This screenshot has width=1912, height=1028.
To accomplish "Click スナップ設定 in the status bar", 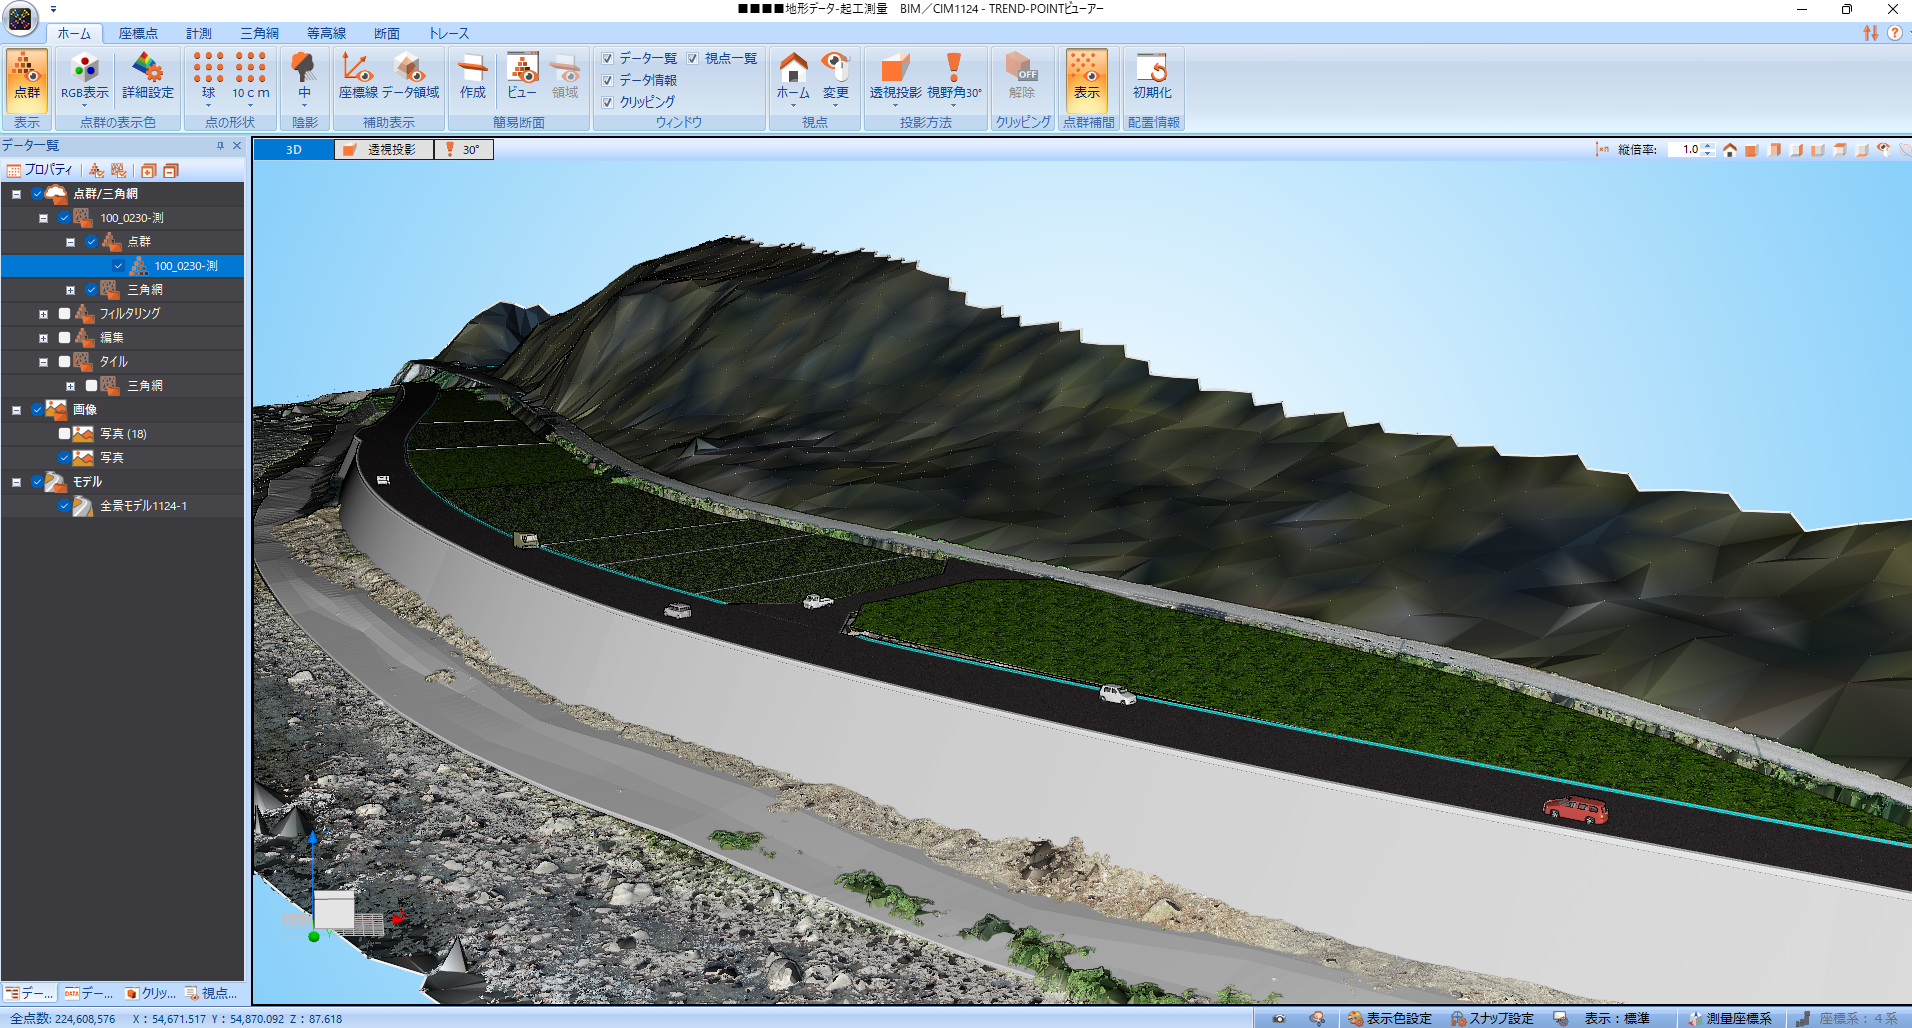I will (1492, 1018).
